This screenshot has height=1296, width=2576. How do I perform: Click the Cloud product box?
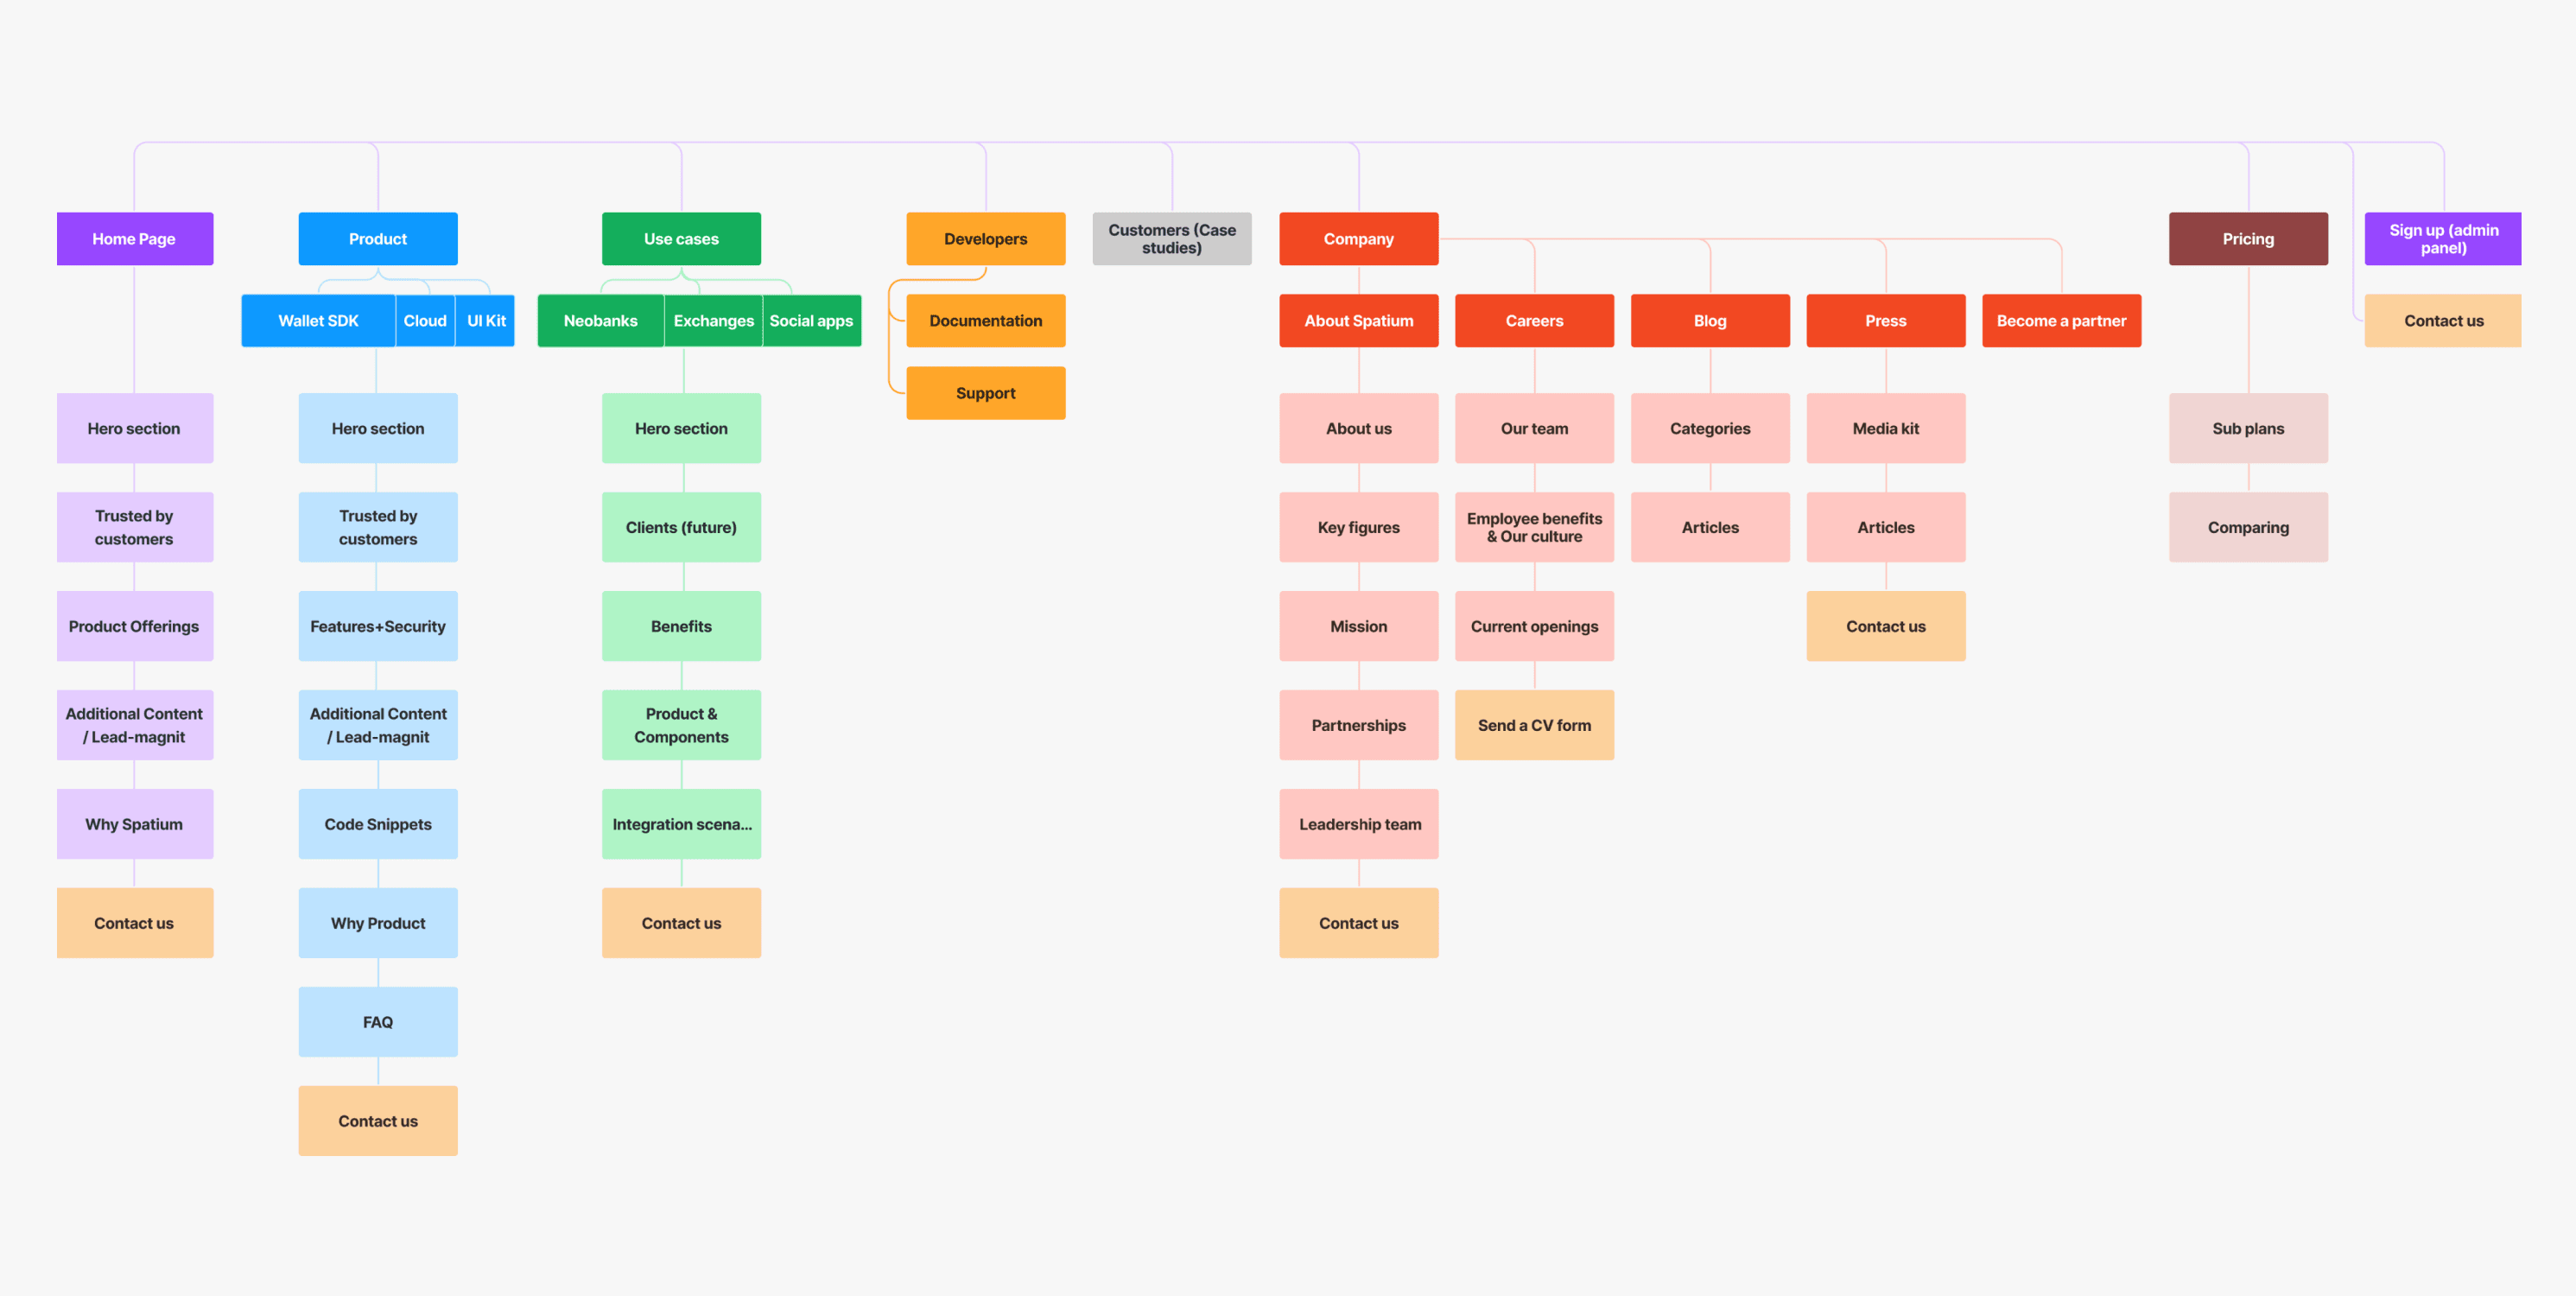(x=425, y=321)
